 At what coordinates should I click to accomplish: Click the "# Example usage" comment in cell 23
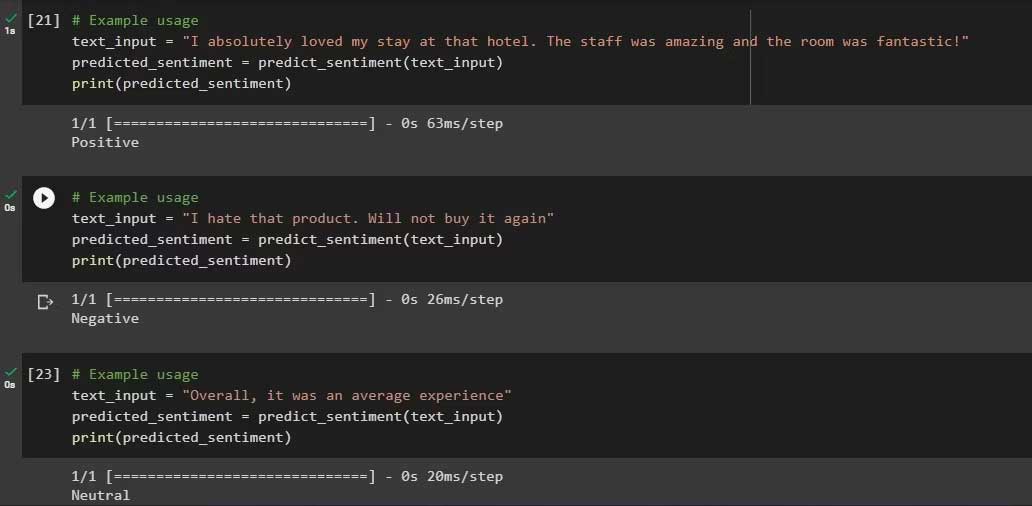tap(135, 374)
